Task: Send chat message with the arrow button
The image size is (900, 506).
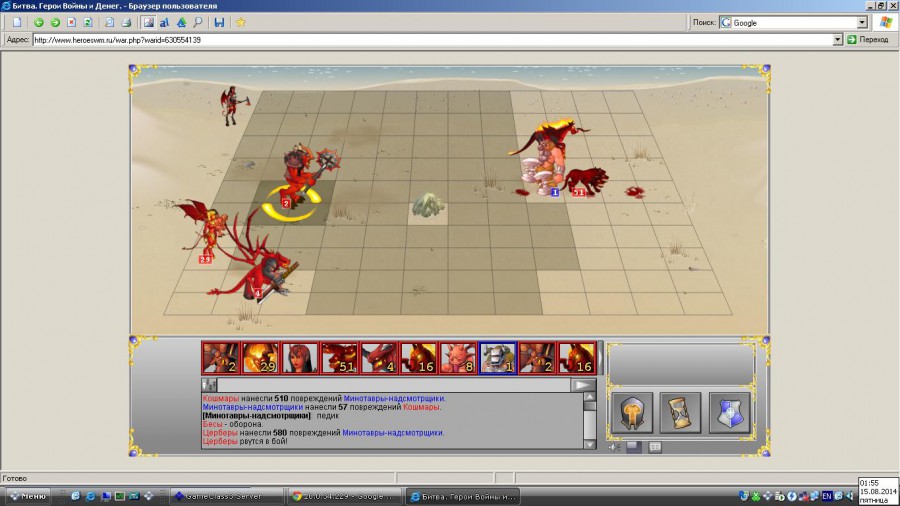Action: pos(583,385)
